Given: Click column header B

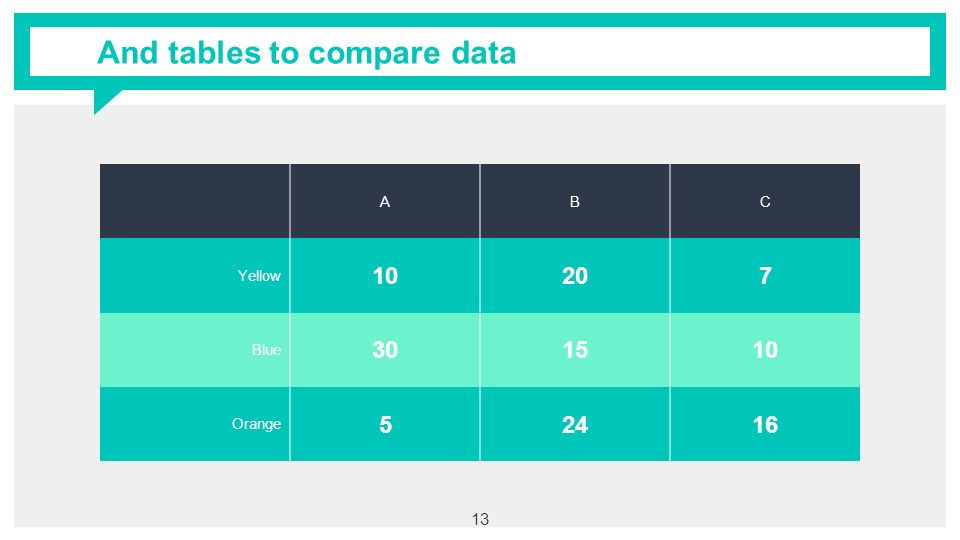Looking at the screenshot, I should 574,201.
